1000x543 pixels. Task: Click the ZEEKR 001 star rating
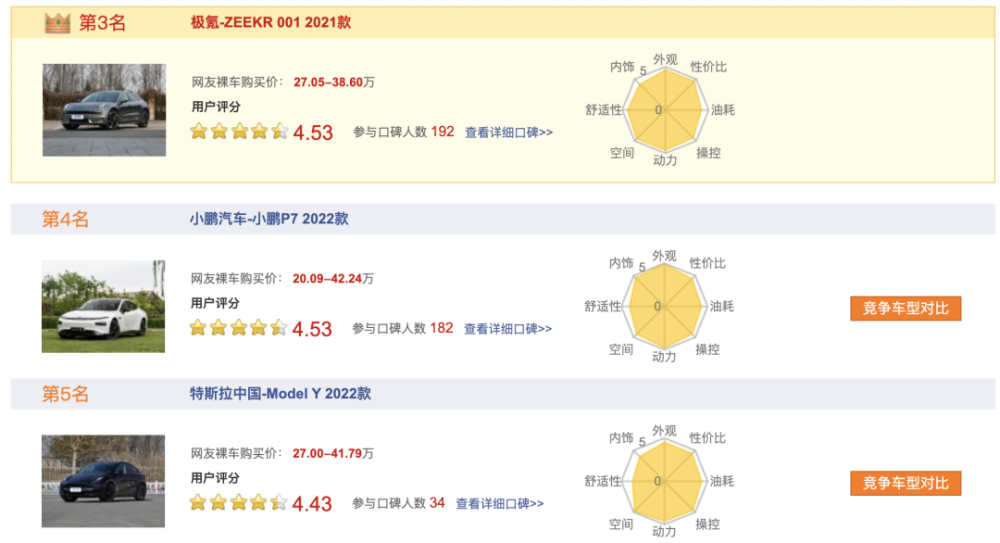(239, 131)
